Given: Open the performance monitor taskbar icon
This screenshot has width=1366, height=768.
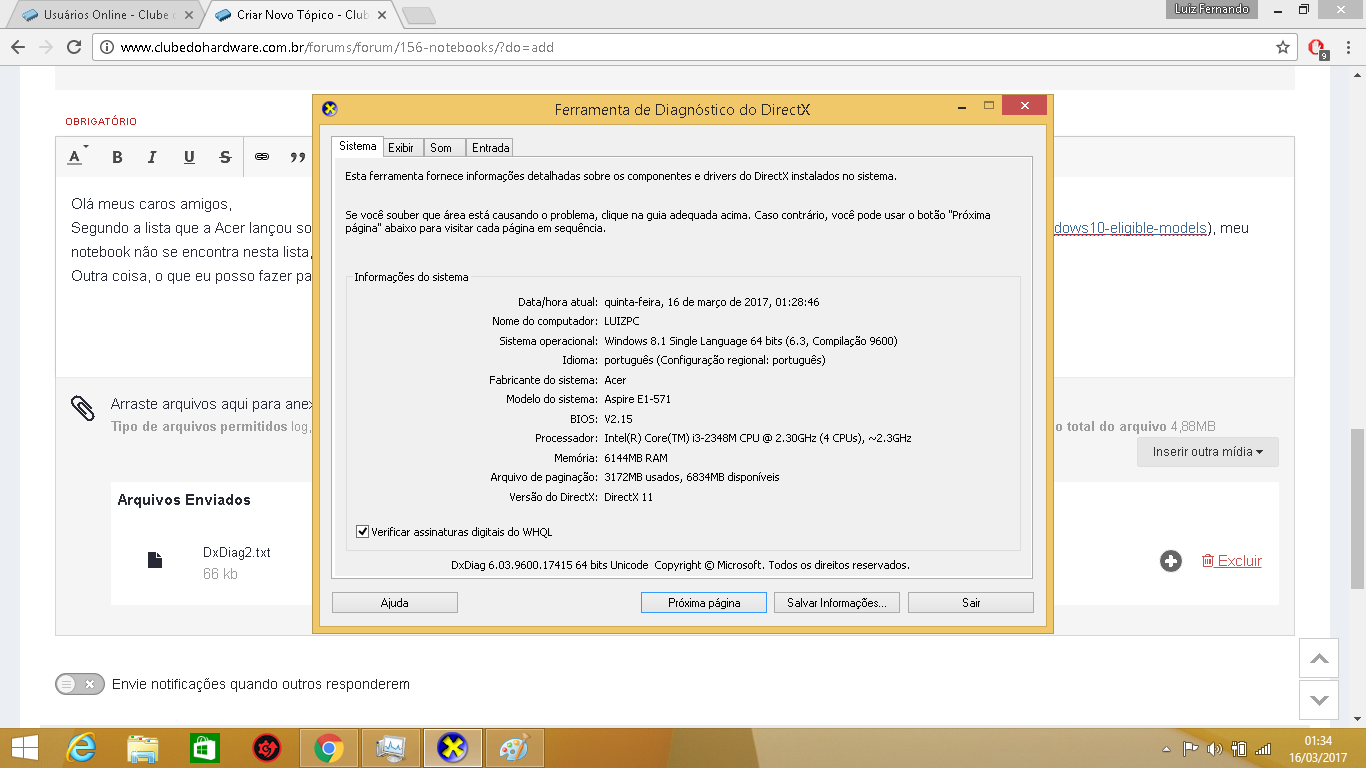Looking at the screenshot, I should tap(390, 748).
